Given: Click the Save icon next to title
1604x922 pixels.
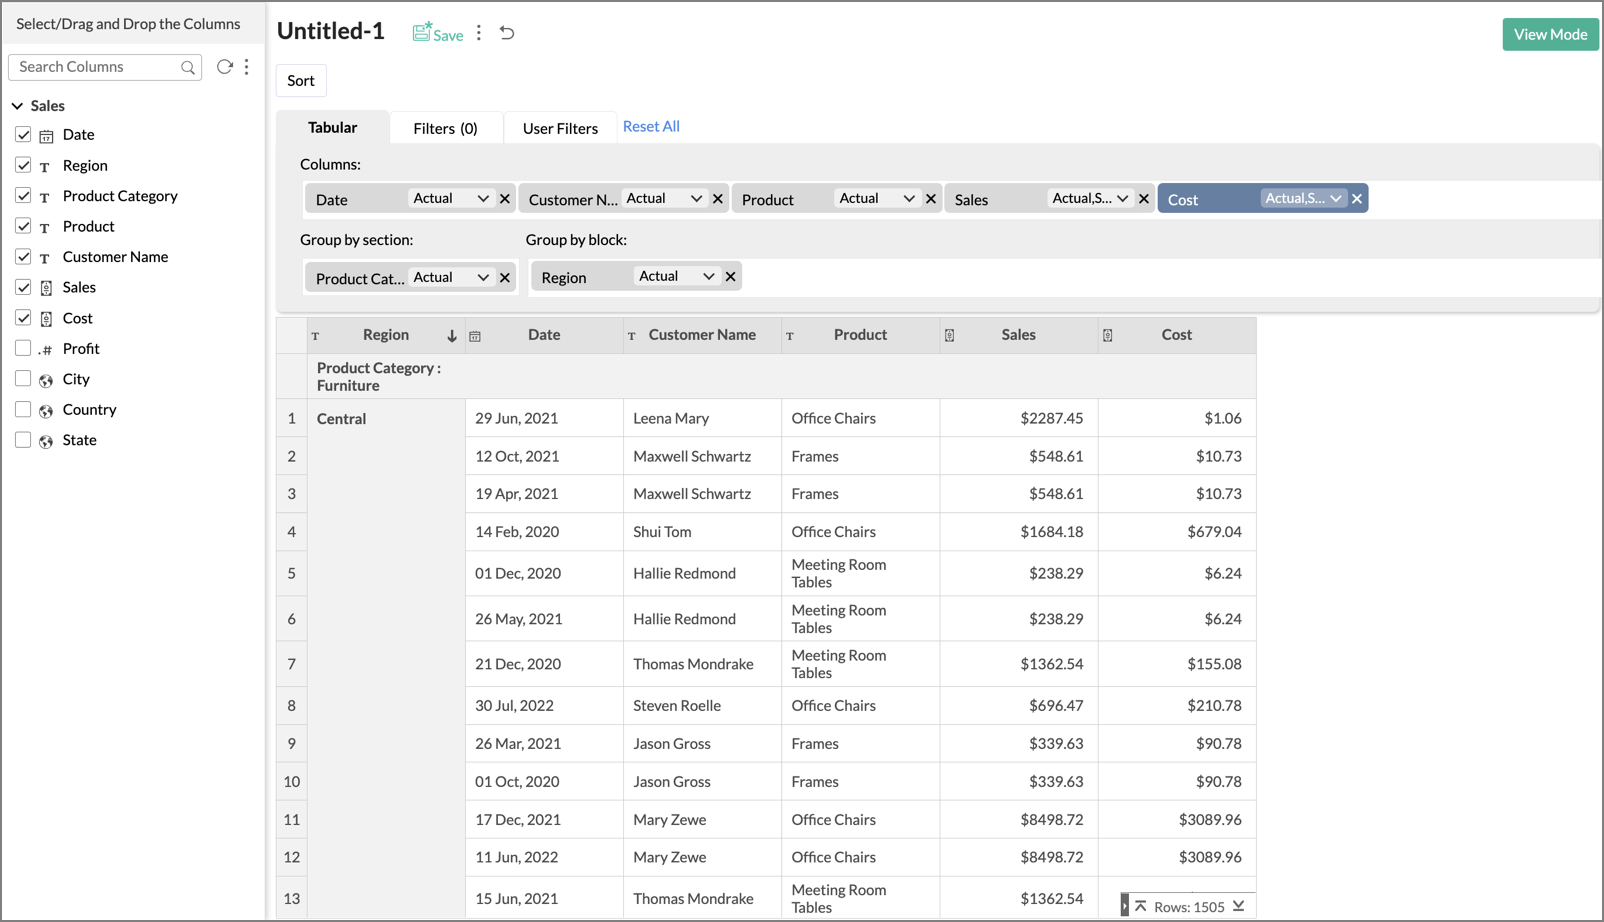Looking at the screenshot, I should pyautogui.click(x=423, y=33).
